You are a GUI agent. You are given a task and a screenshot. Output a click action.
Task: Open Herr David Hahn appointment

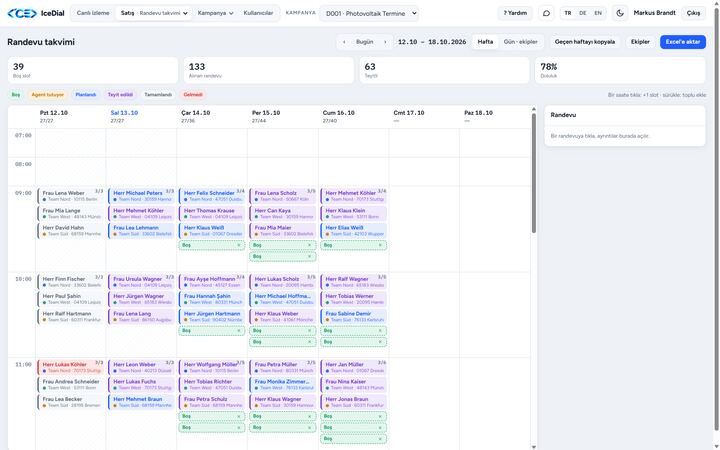pyautogui.click(x=71, y=231)
